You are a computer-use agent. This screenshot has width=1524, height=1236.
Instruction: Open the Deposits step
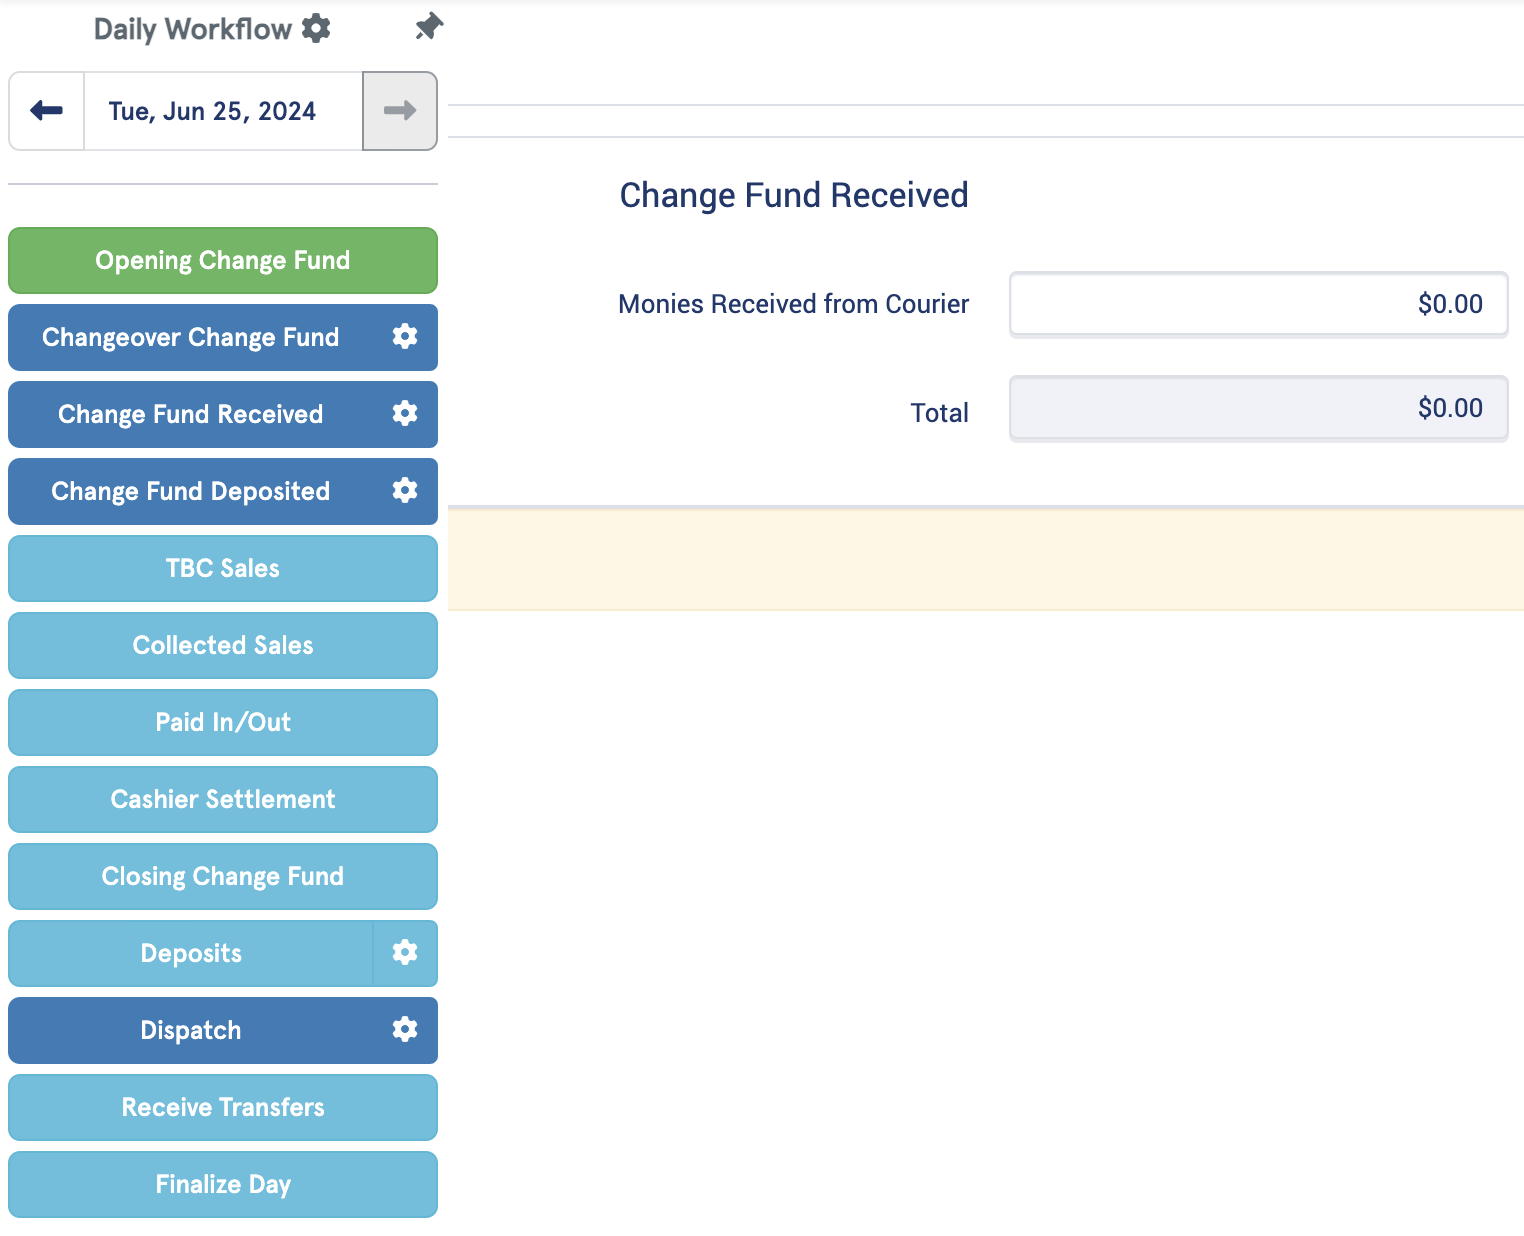coord(191,954)
